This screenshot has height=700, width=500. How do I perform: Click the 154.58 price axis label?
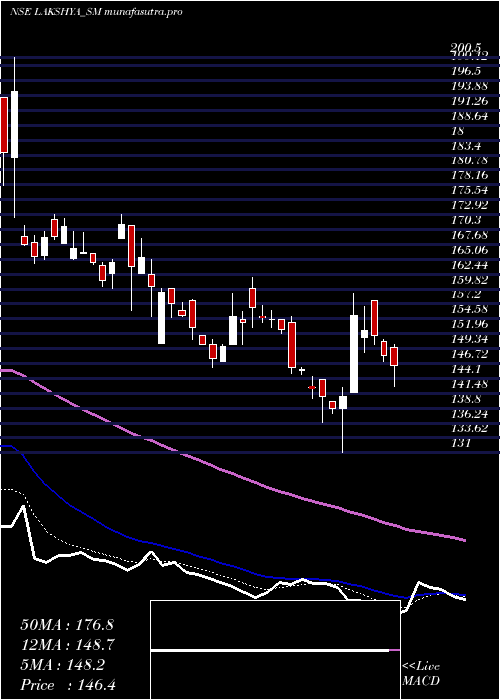pos(470,309)
